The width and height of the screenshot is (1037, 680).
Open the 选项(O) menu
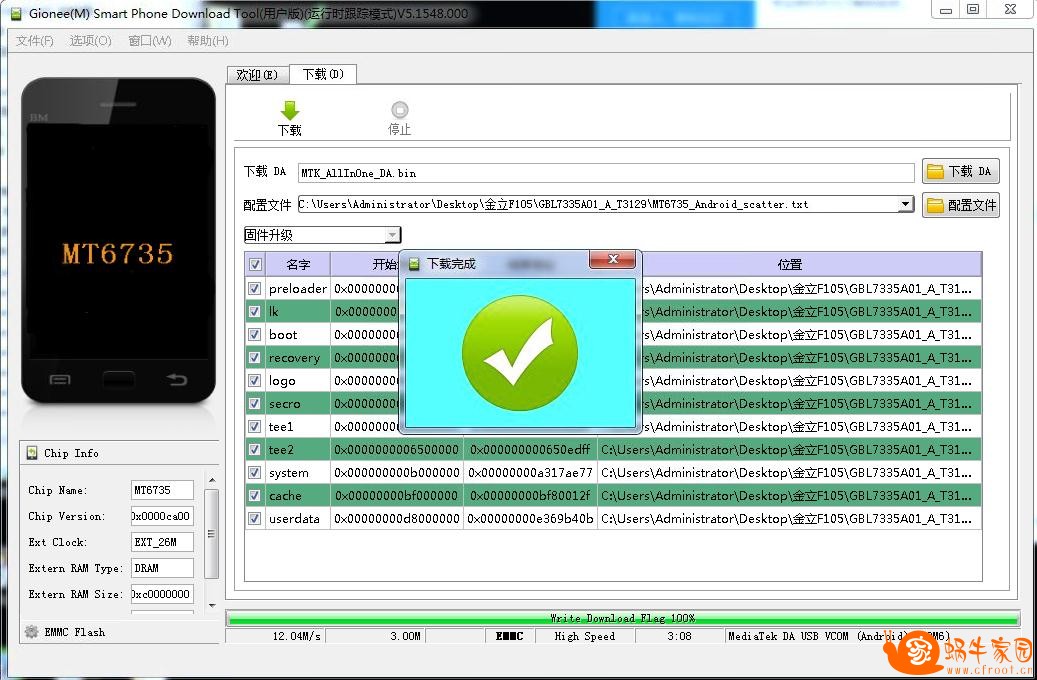click(91, 41)
